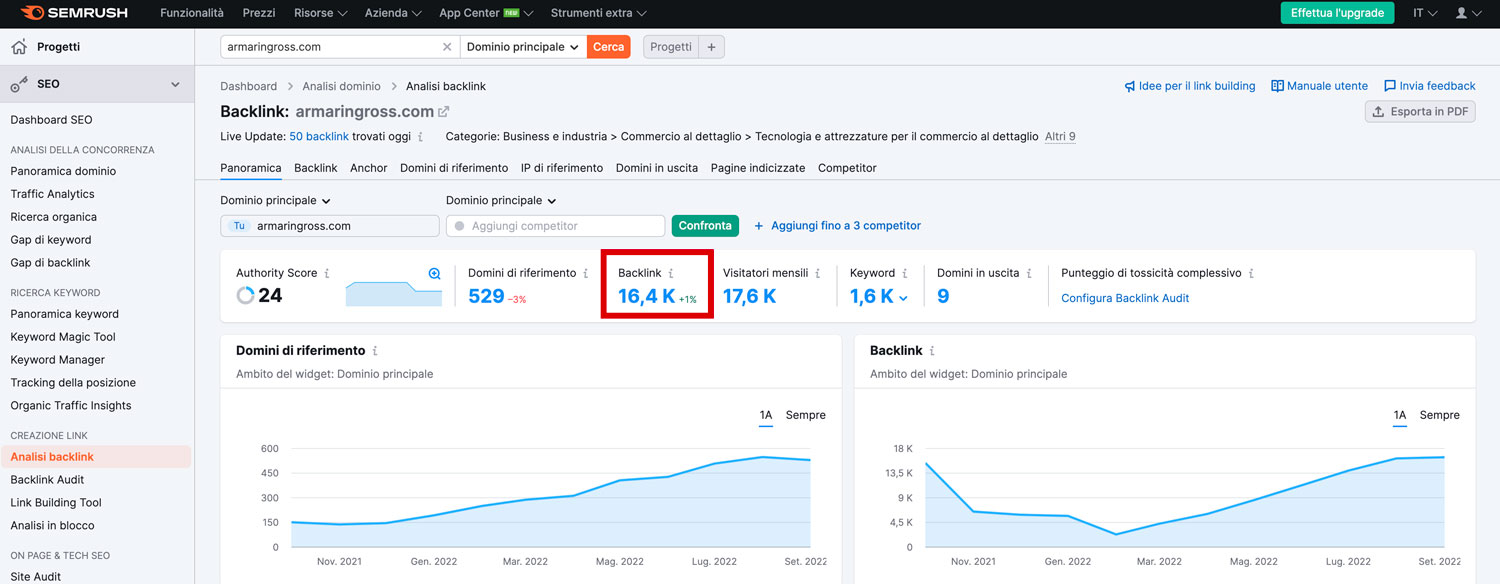
Task: Select Sempre range on Domini di riferimento chart
Action: 806,415
